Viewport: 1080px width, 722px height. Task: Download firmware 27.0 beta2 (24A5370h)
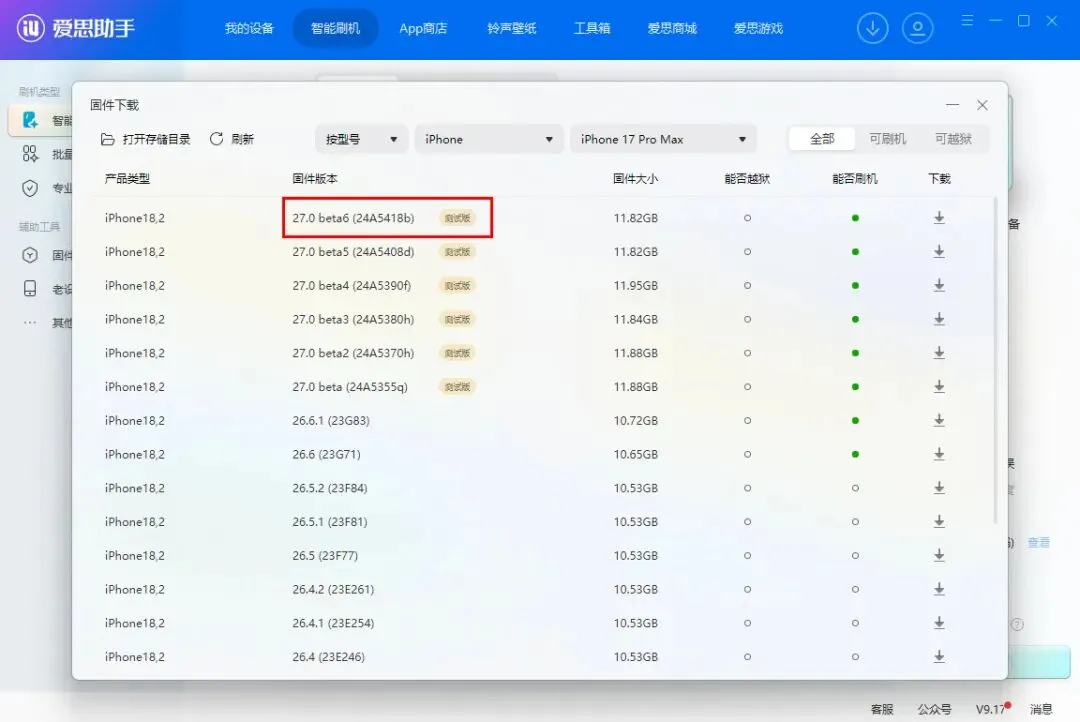(x=939, y=353)
